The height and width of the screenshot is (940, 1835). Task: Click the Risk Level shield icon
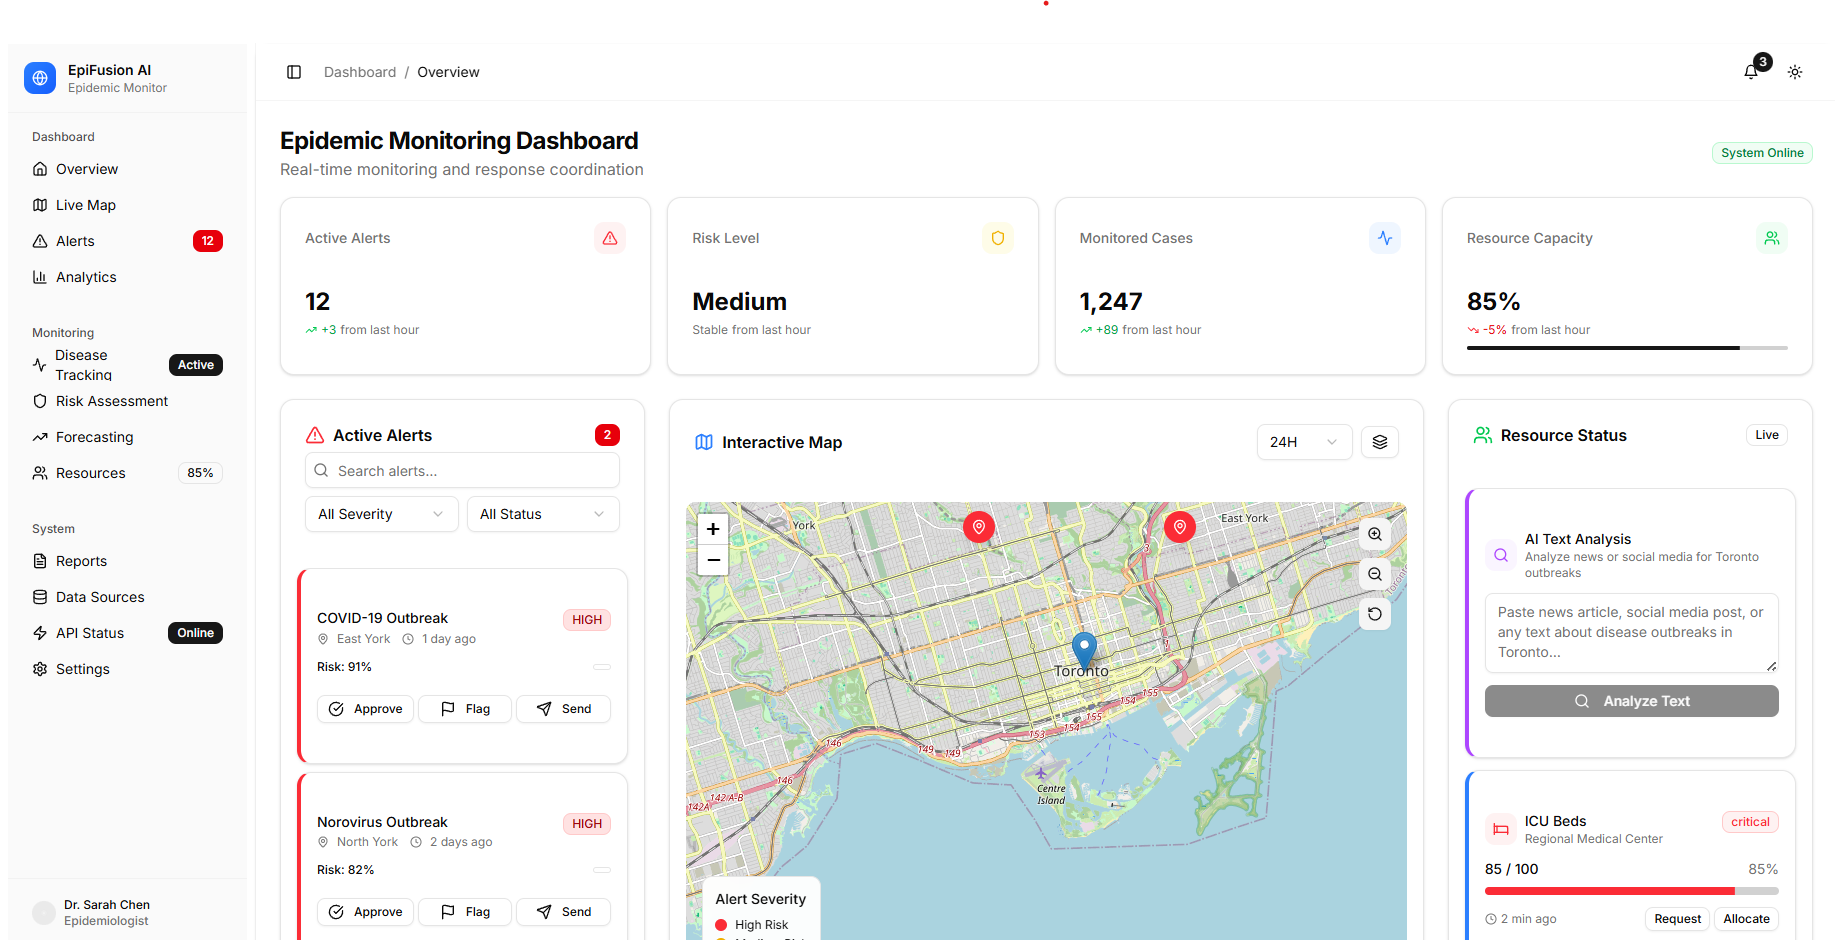[997, 238]
